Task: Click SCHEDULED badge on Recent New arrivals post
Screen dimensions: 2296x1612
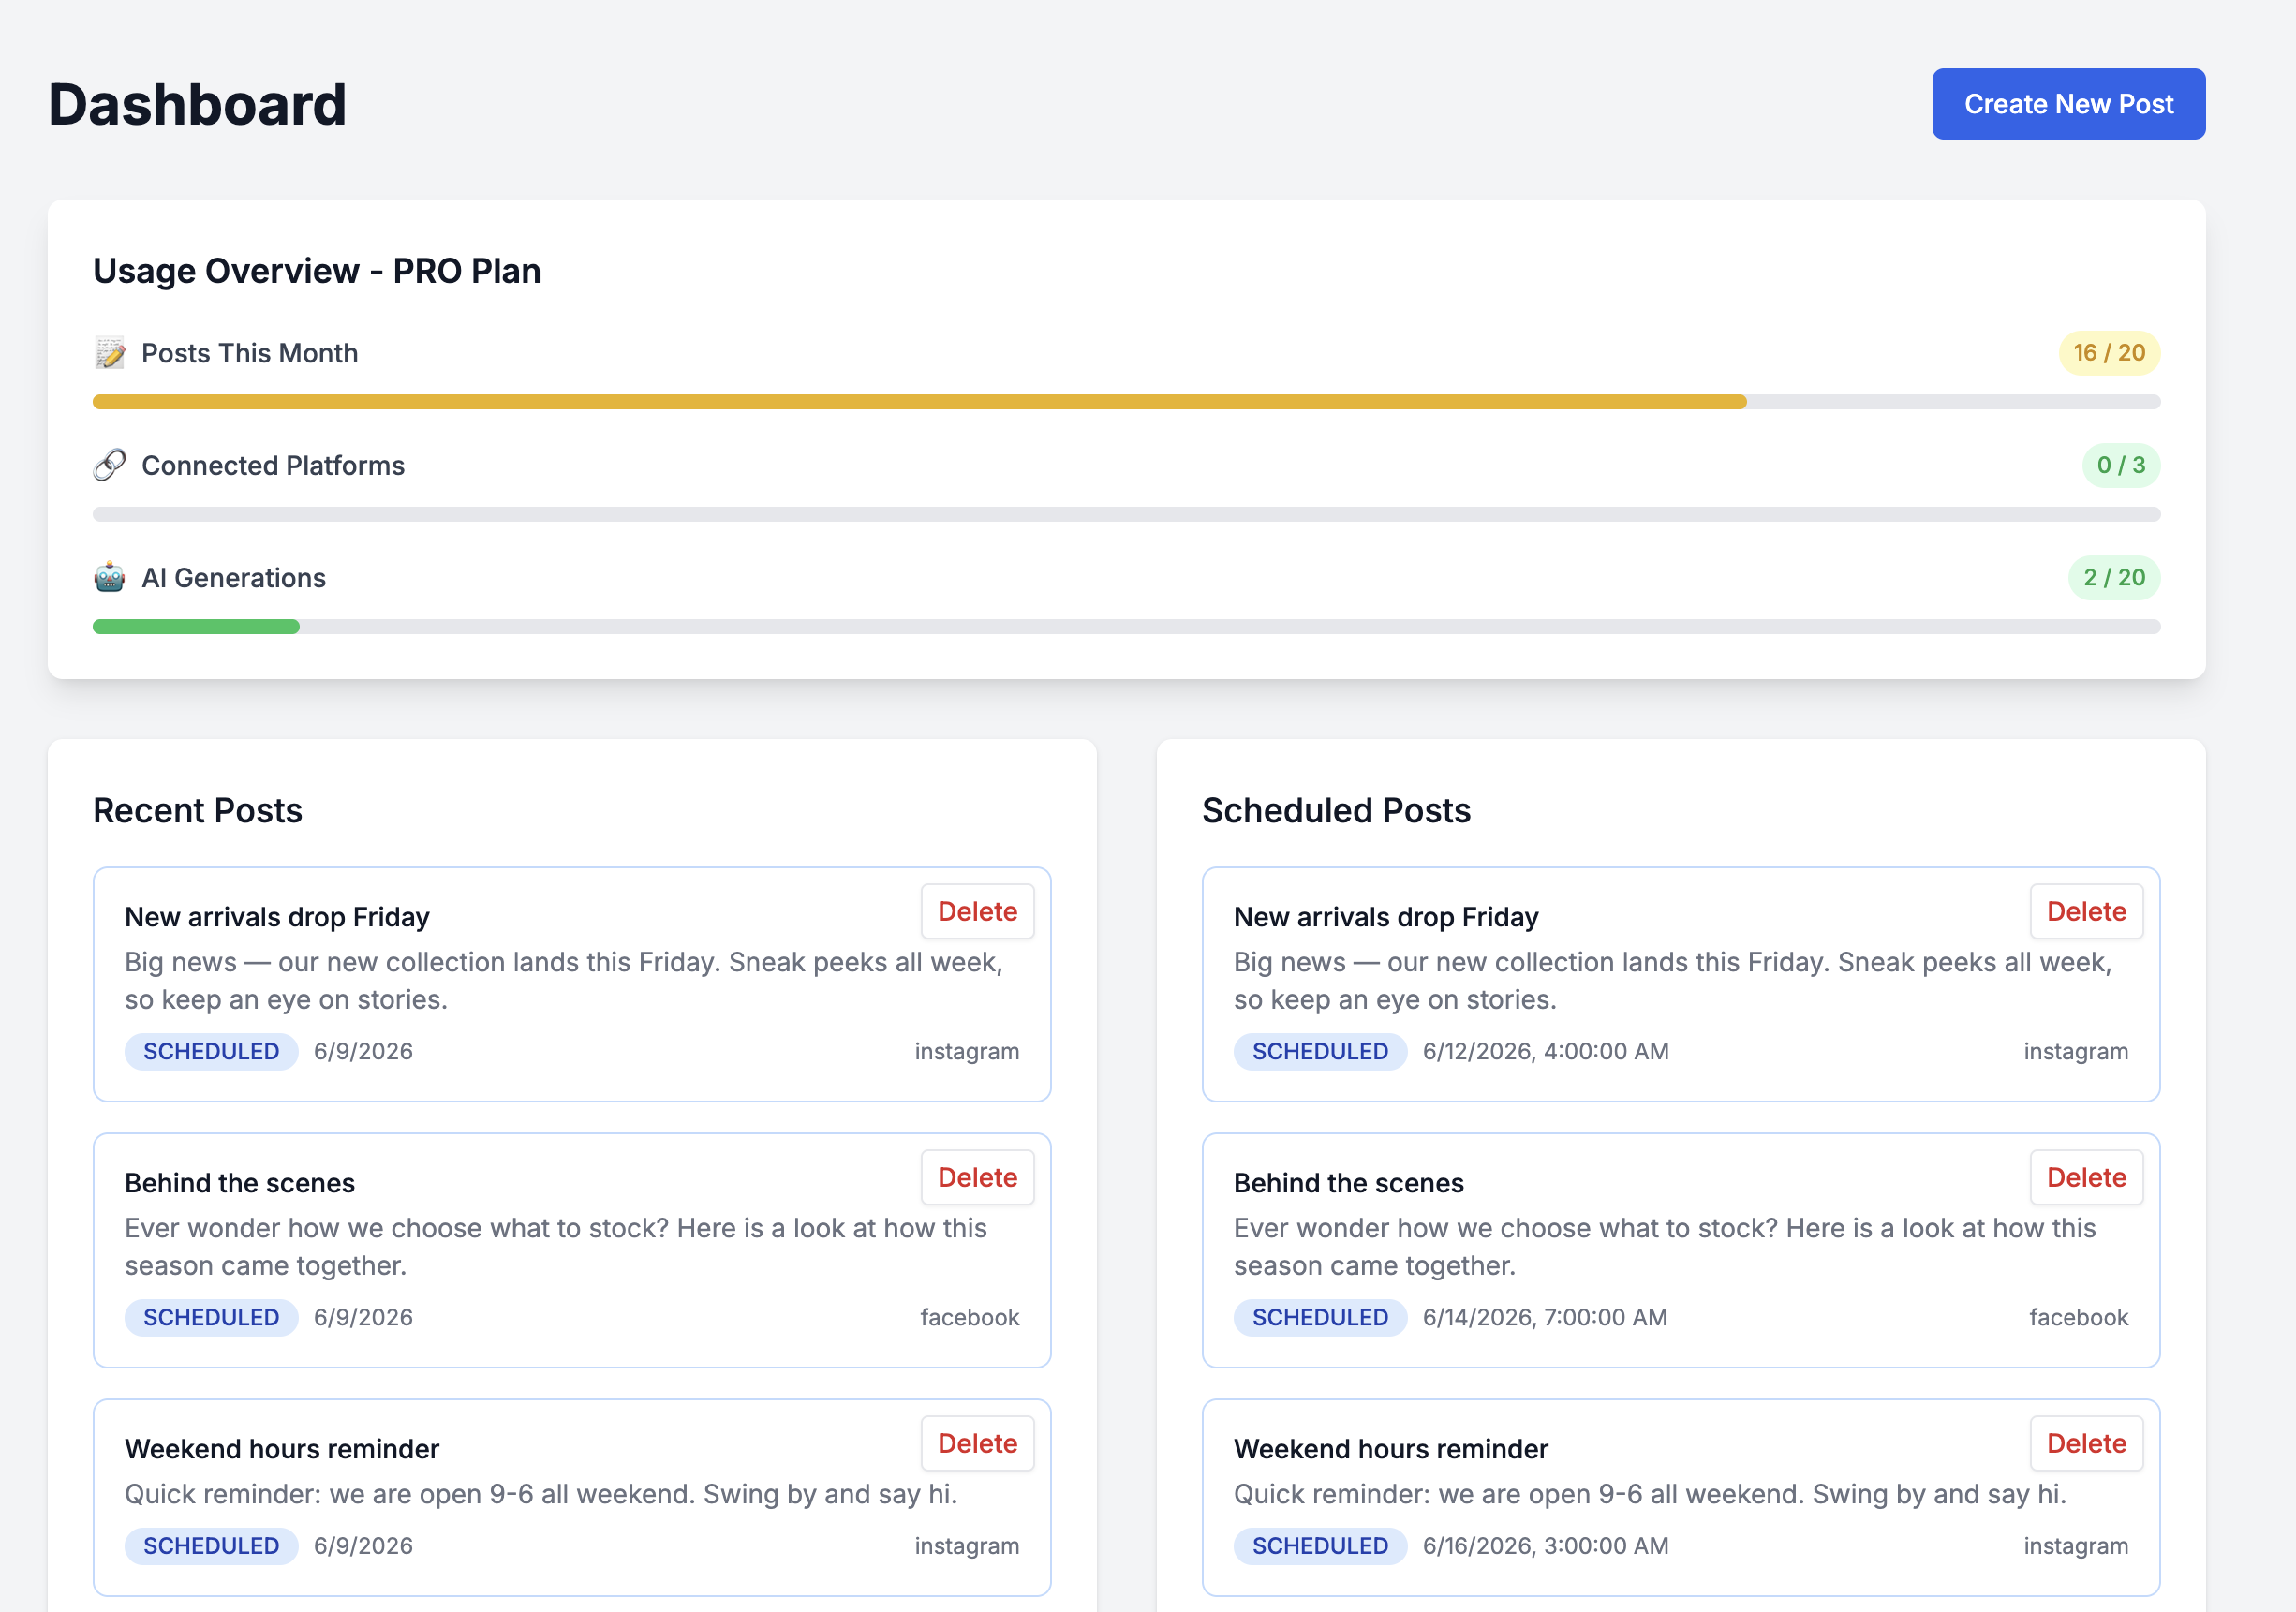Action: pyautogui.click(x=211, y=1051)
